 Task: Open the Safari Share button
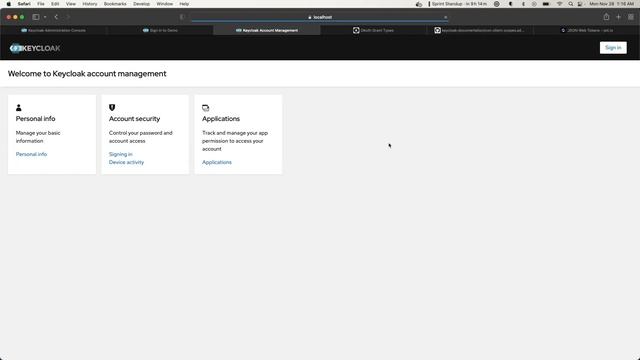(606, 17)
